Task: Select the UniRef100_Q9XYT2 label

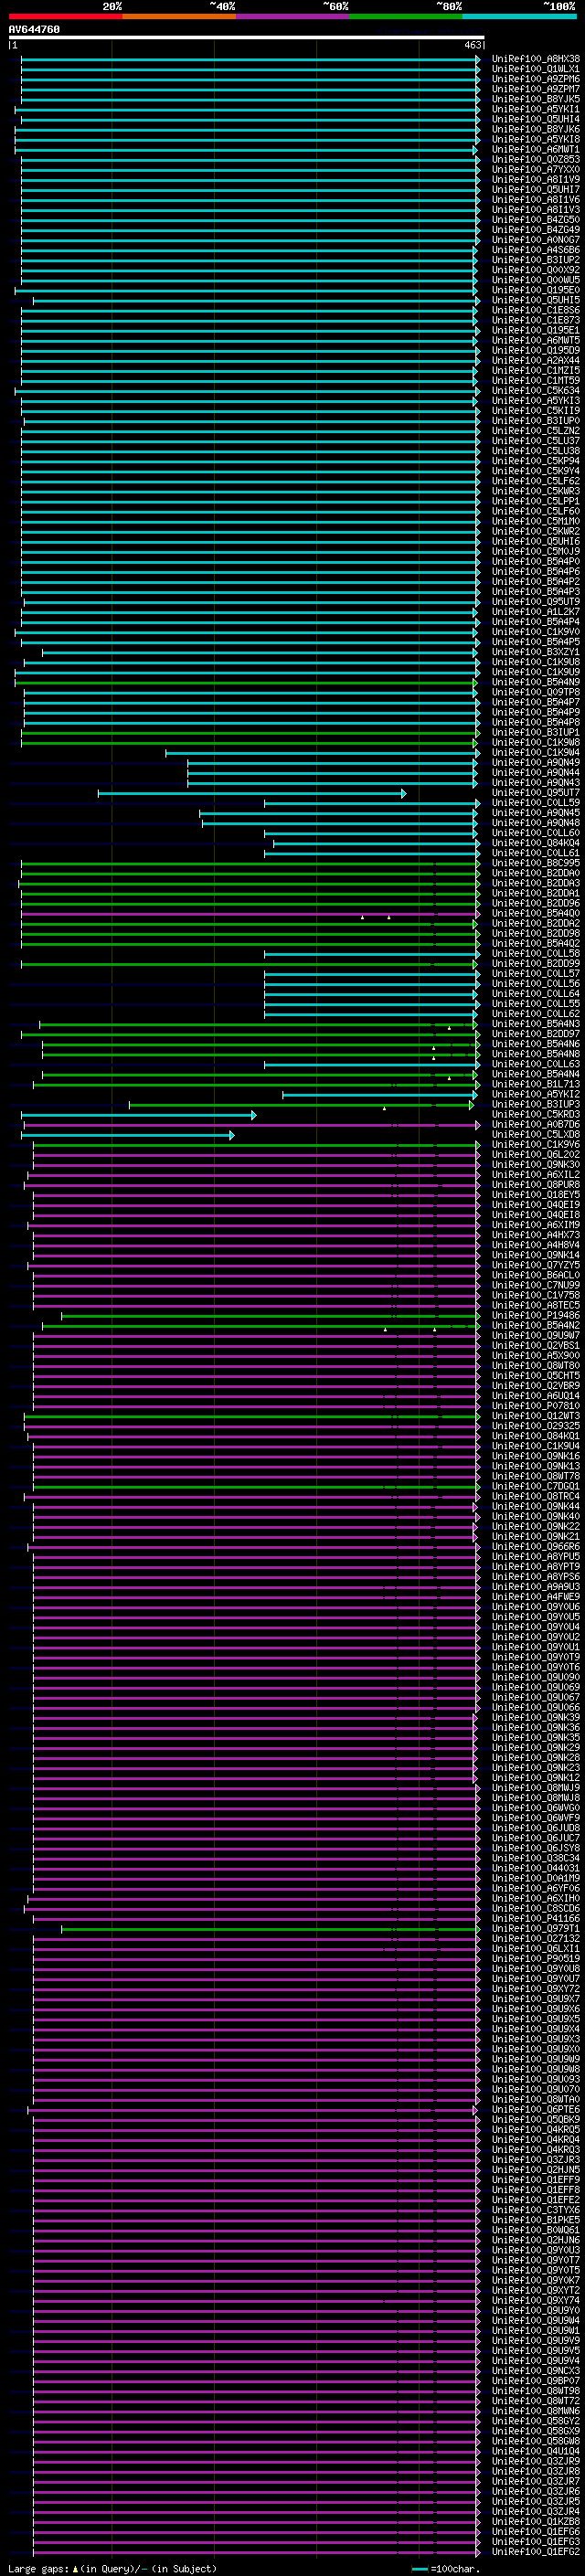Action: [536, 2291]
